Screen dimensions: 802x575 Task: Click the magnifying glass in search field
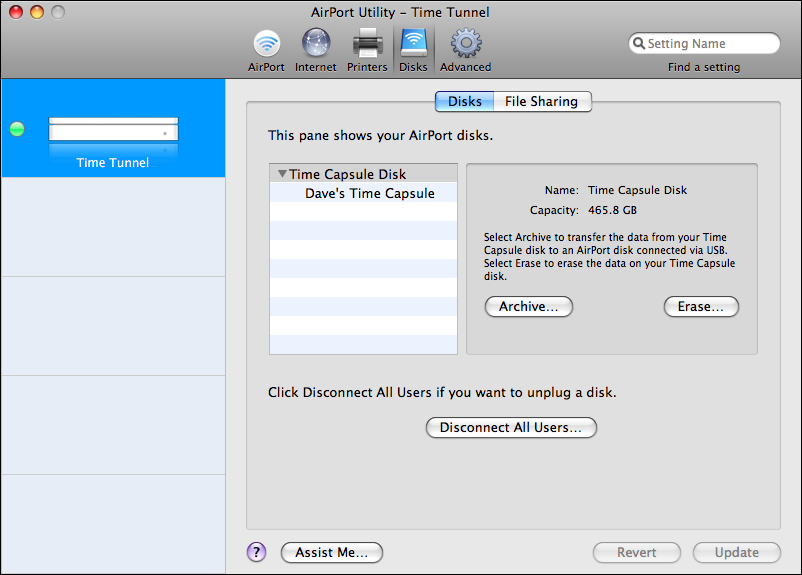pyautogui.click(x=638, y=43)
